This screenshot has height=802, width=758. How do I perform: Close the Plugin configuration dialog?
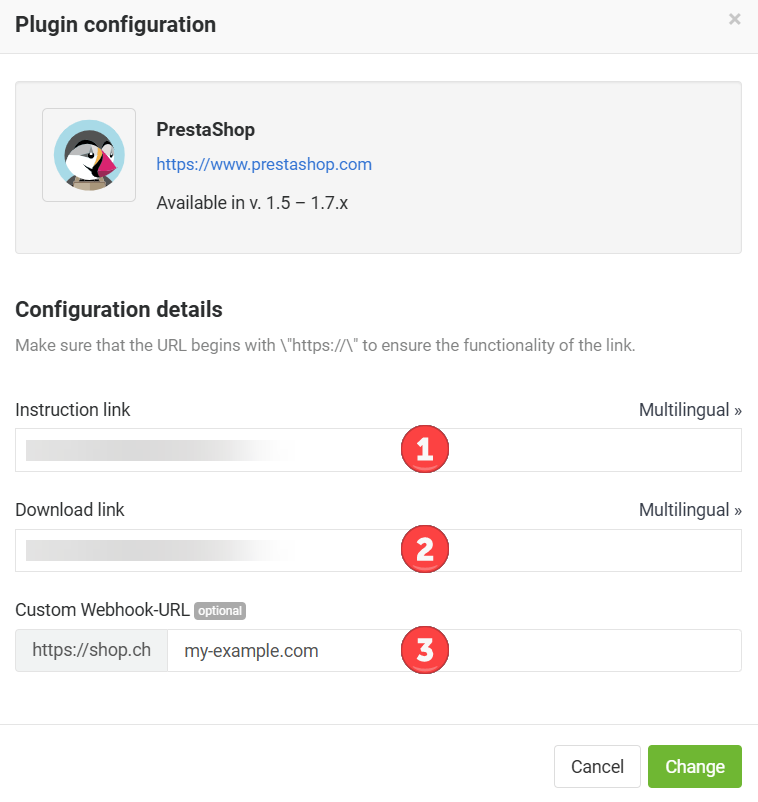click(734, 19)
